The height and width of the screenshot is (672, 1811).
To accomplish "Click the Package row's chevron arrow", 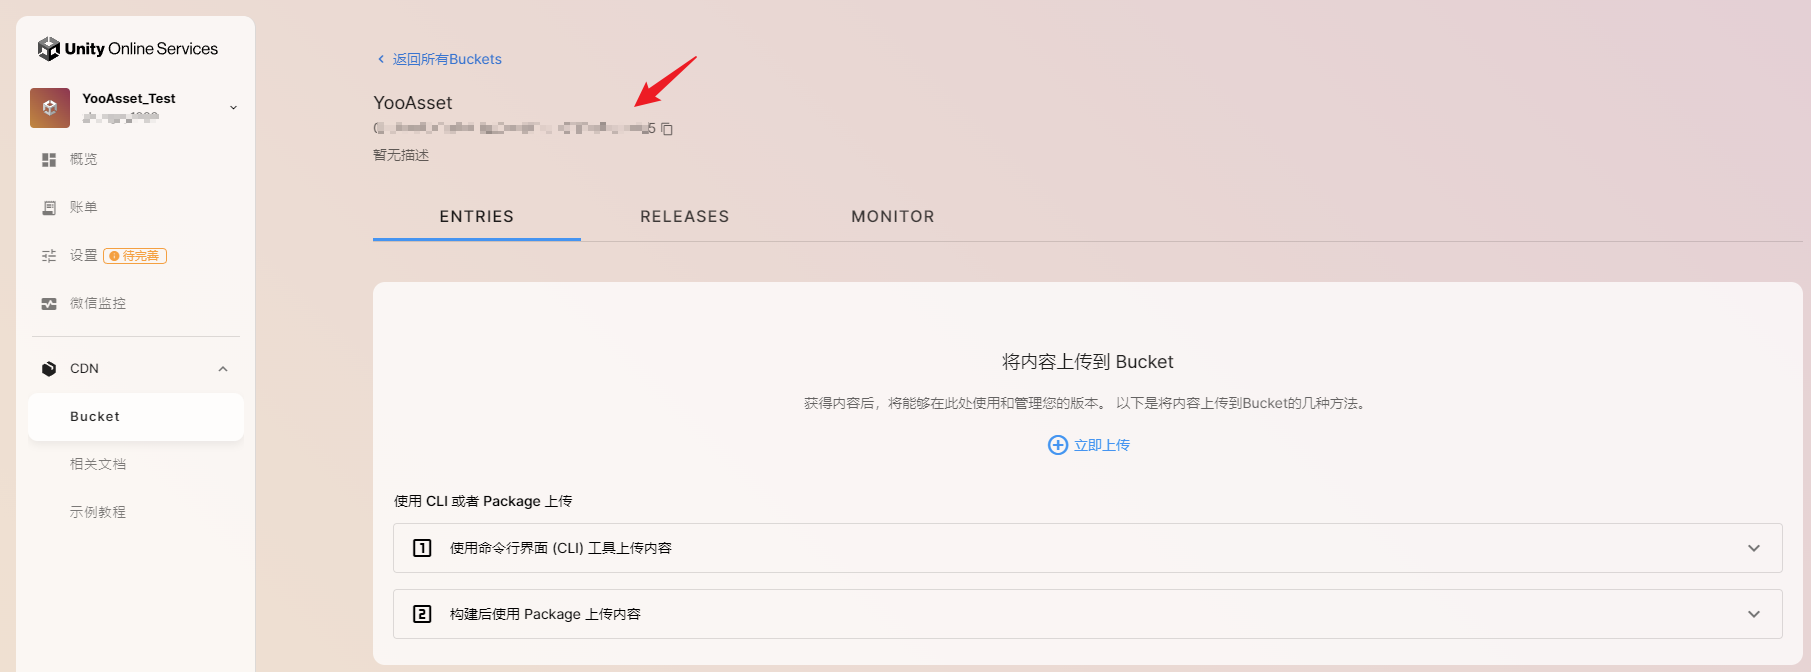I will point(1754,614).
